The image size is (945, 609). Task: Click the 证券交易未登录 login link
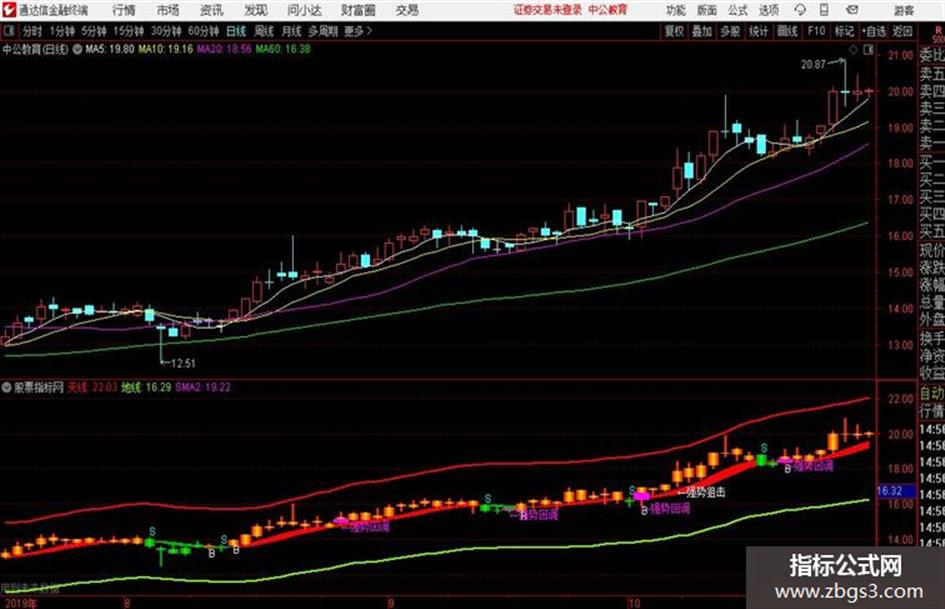click(548, 10)
